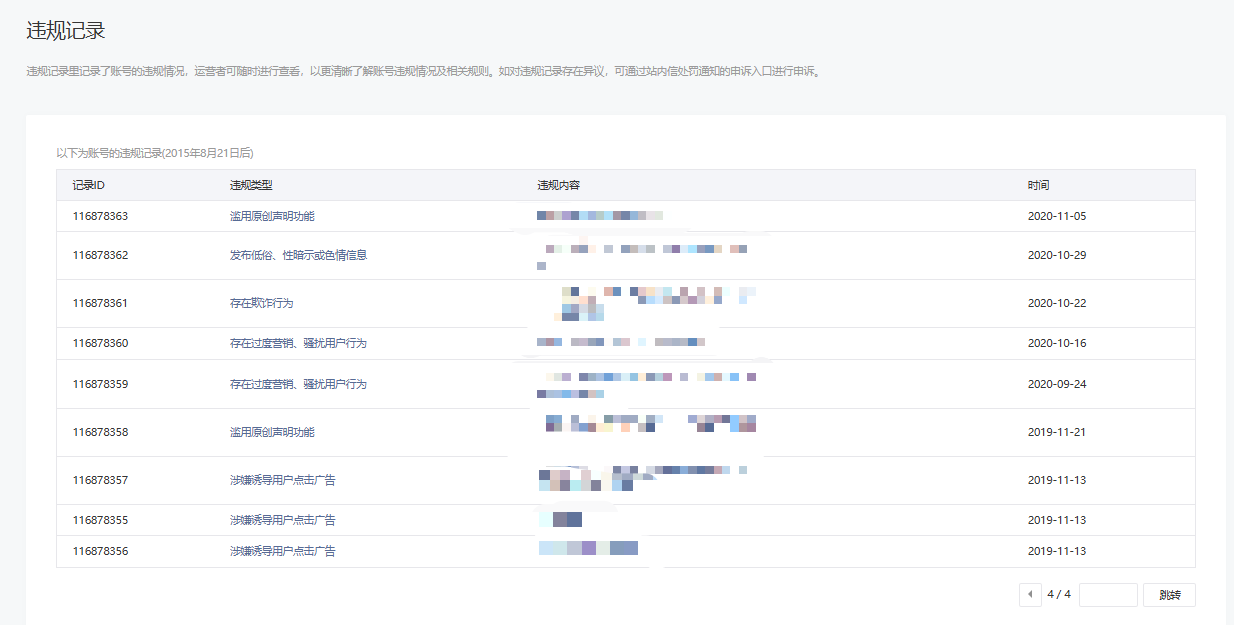Open 存在过度营销 link for record 116878360

(298, 343)
